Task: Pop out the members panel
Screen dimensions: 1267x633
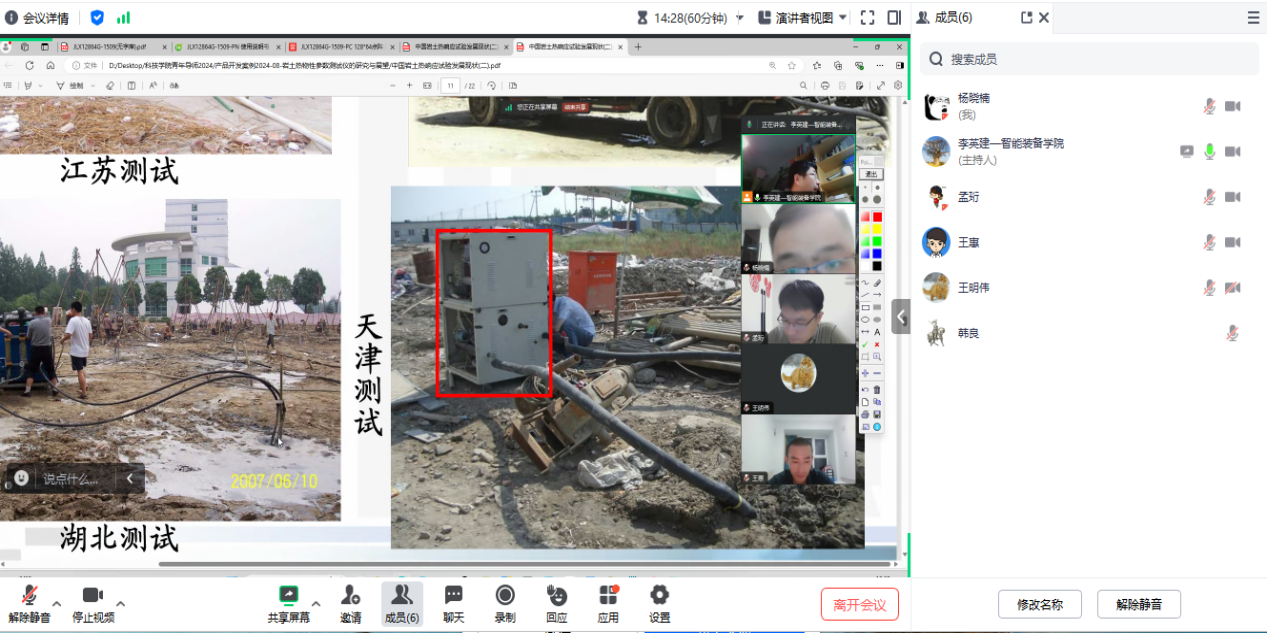Action: click(x=1026, y=17)
